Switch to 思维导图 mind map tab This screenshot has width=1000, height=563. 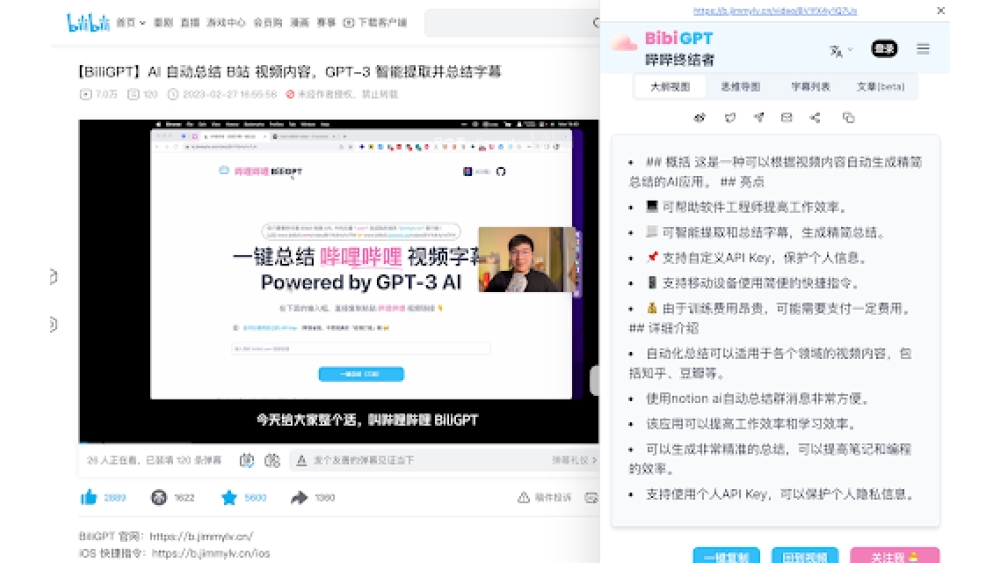point(740,87)
